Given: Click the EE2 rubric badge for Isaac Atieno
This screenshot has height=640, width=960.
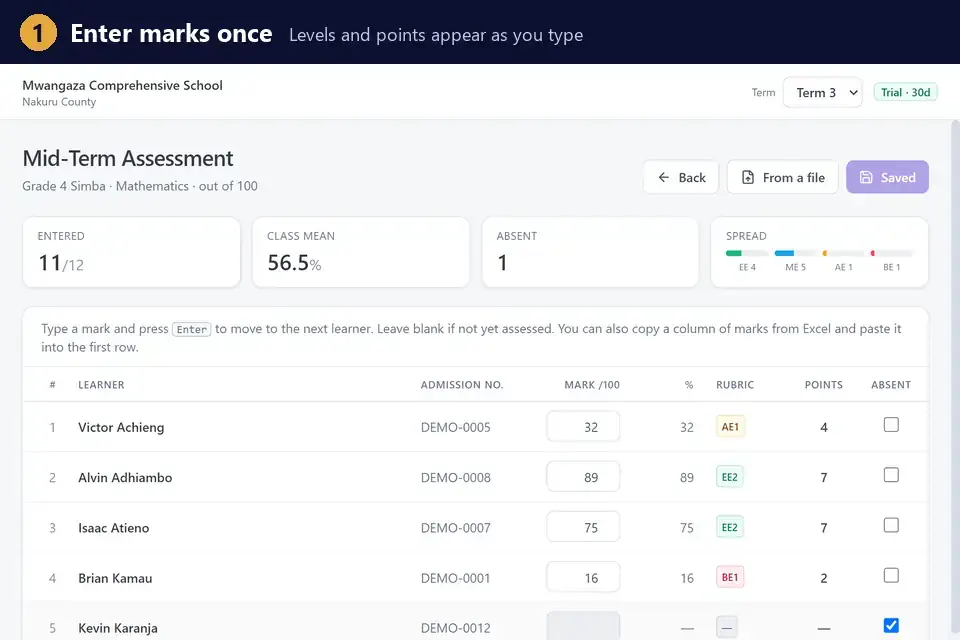Looking at the screenshot, I should 730,527.
